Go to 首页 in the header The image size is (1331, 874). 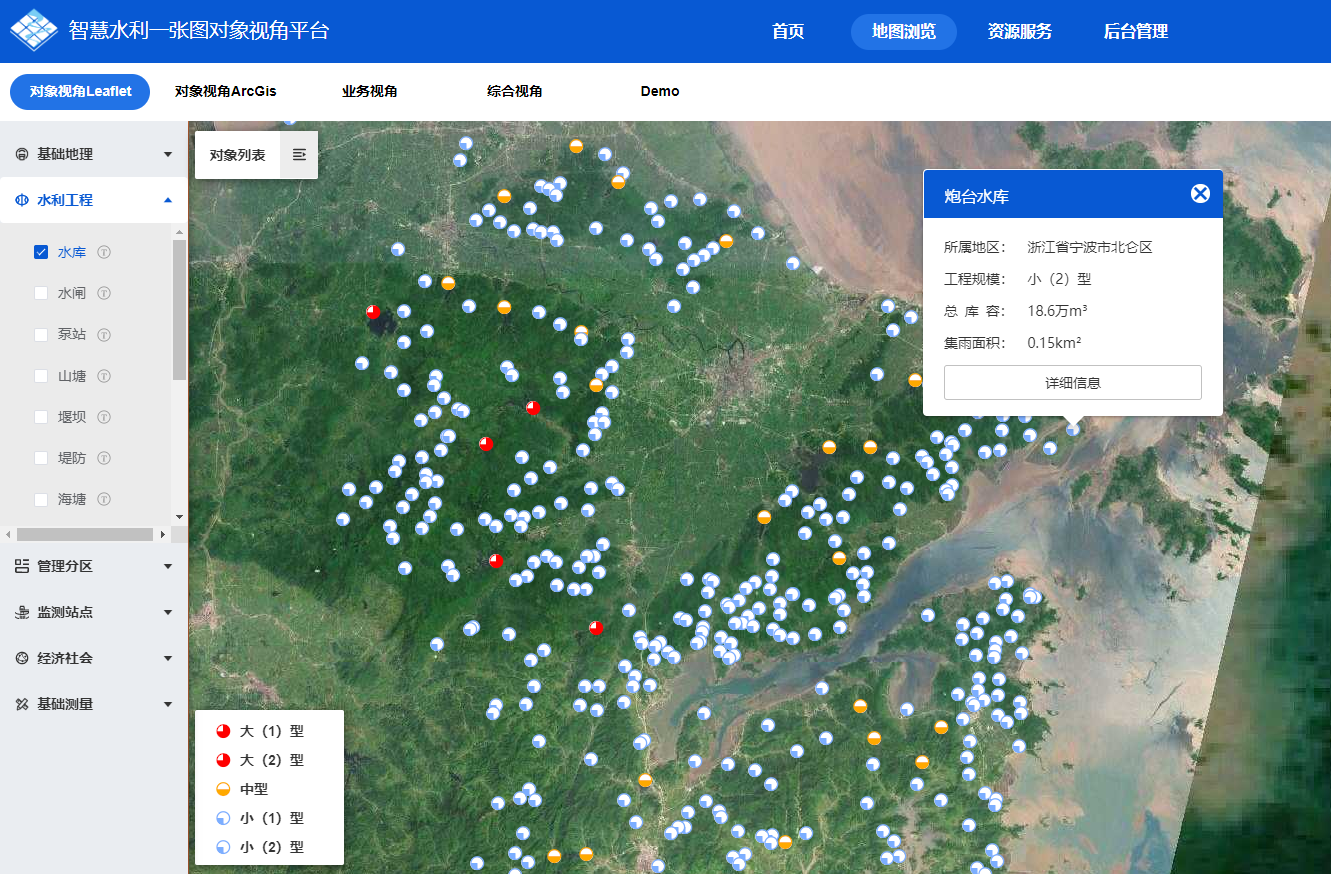pos(788,32)
